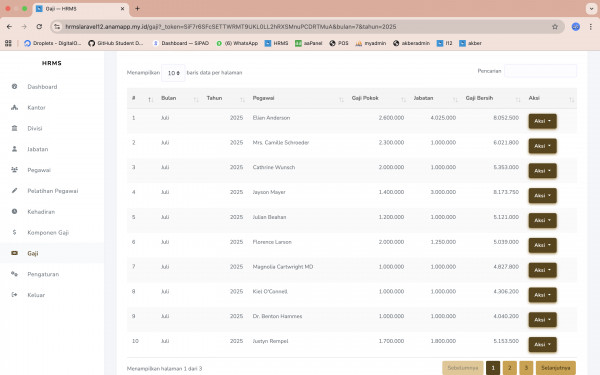Image resolution: width=600 pixels, height=375 pixels.
Task: Open Dashboard SIPAD bookmark
Action: pyautogui.click(x=181, y=43)
